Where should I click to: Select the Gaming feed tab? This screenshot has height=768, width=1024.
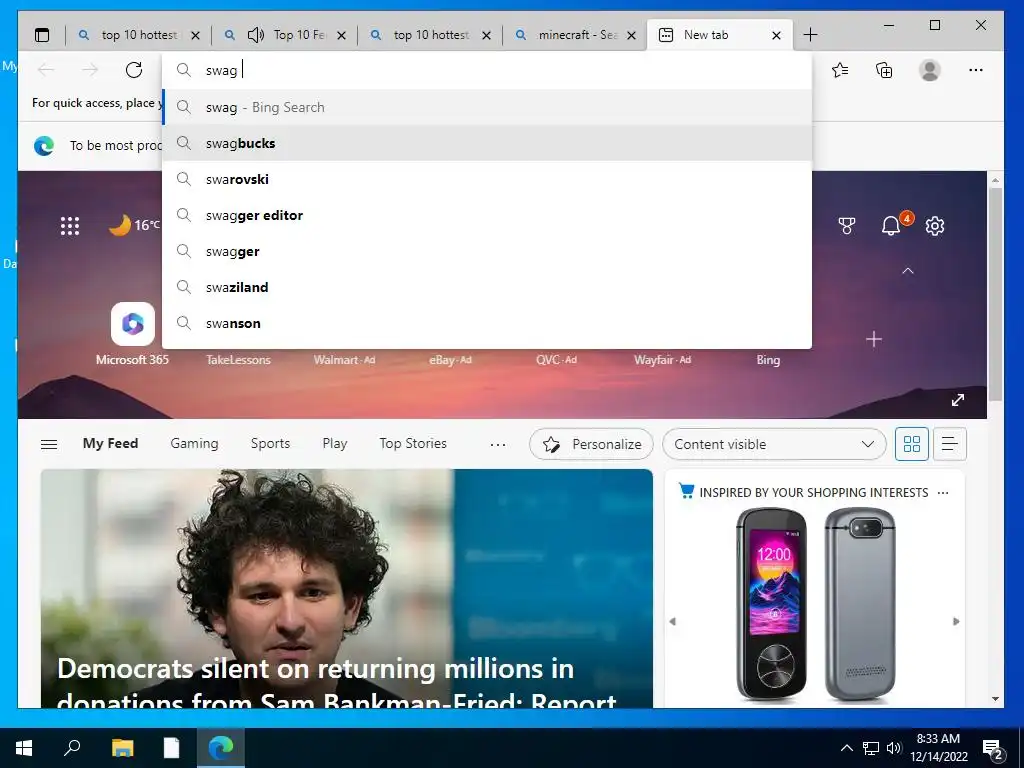194,443
